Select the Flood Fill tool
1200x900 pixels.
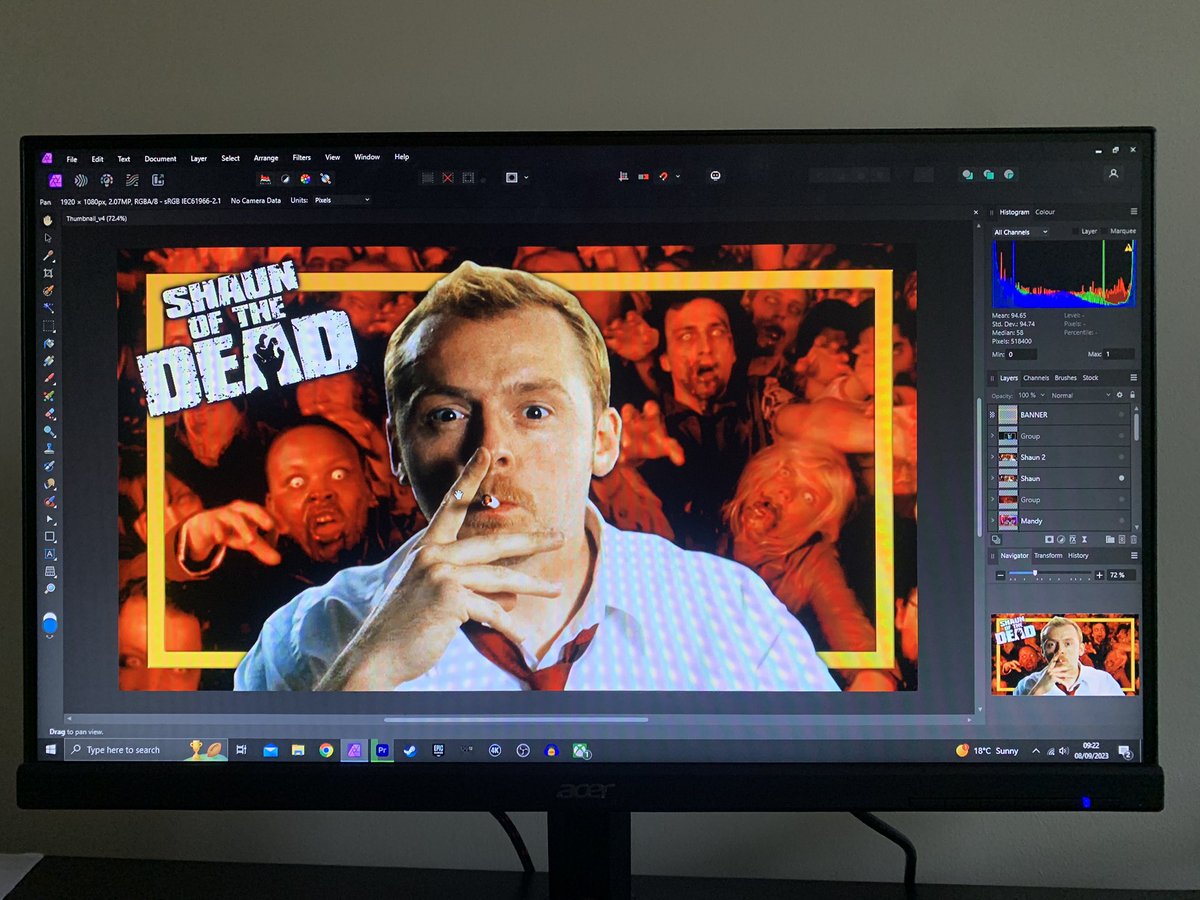click(x=48, y=344)
